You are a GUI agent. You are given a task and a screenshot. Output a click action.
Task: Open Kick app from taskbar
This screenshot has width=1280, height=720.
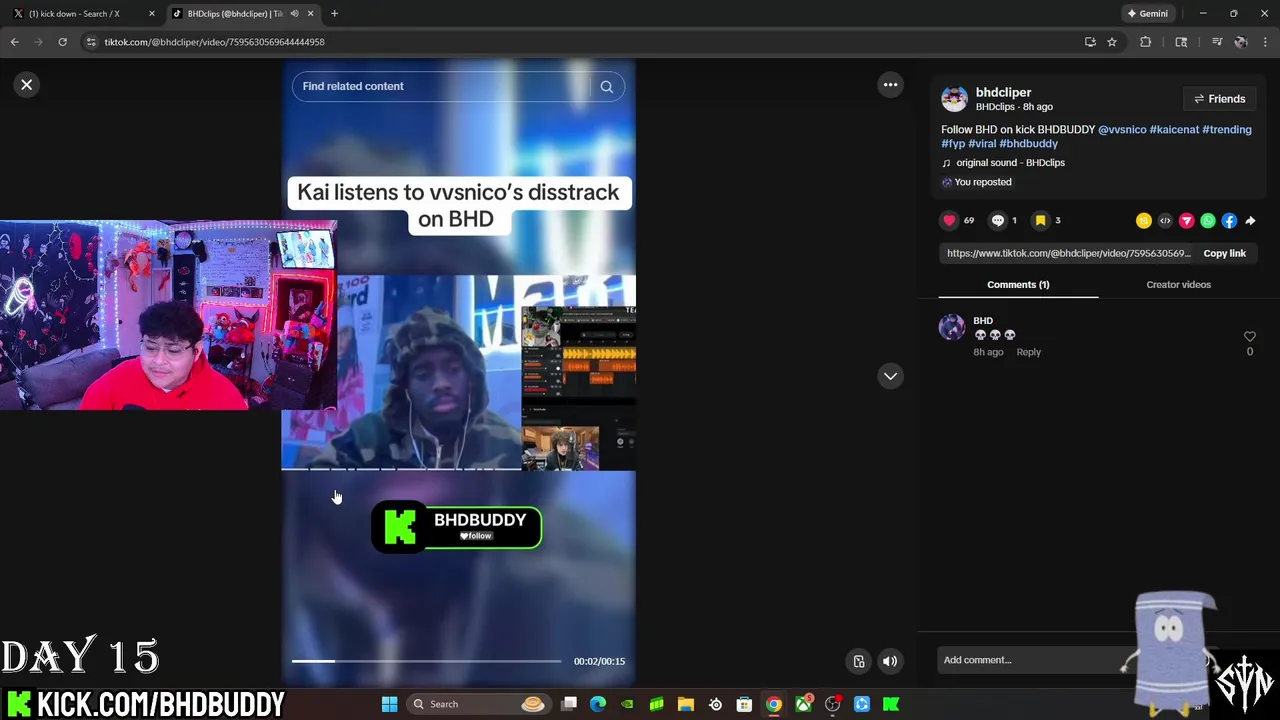click(891, 705)
